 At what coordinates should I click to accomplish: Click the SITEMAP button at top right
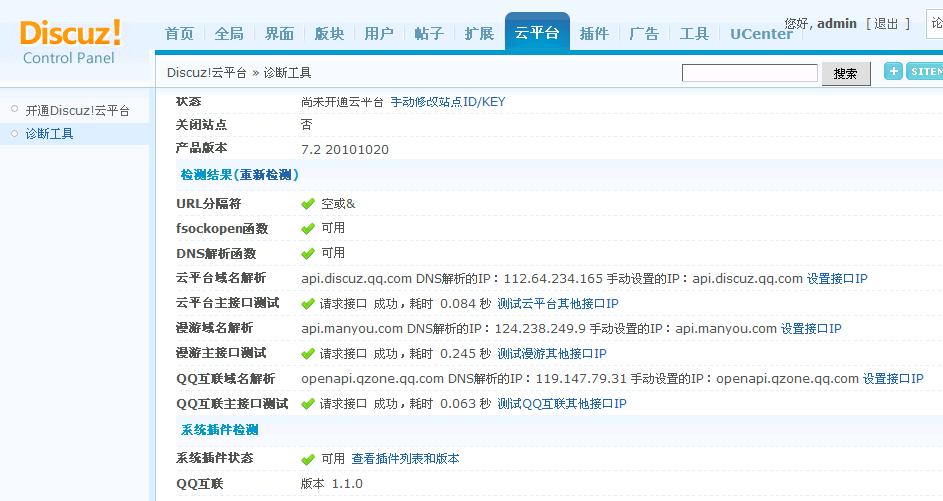pos(925,71)
